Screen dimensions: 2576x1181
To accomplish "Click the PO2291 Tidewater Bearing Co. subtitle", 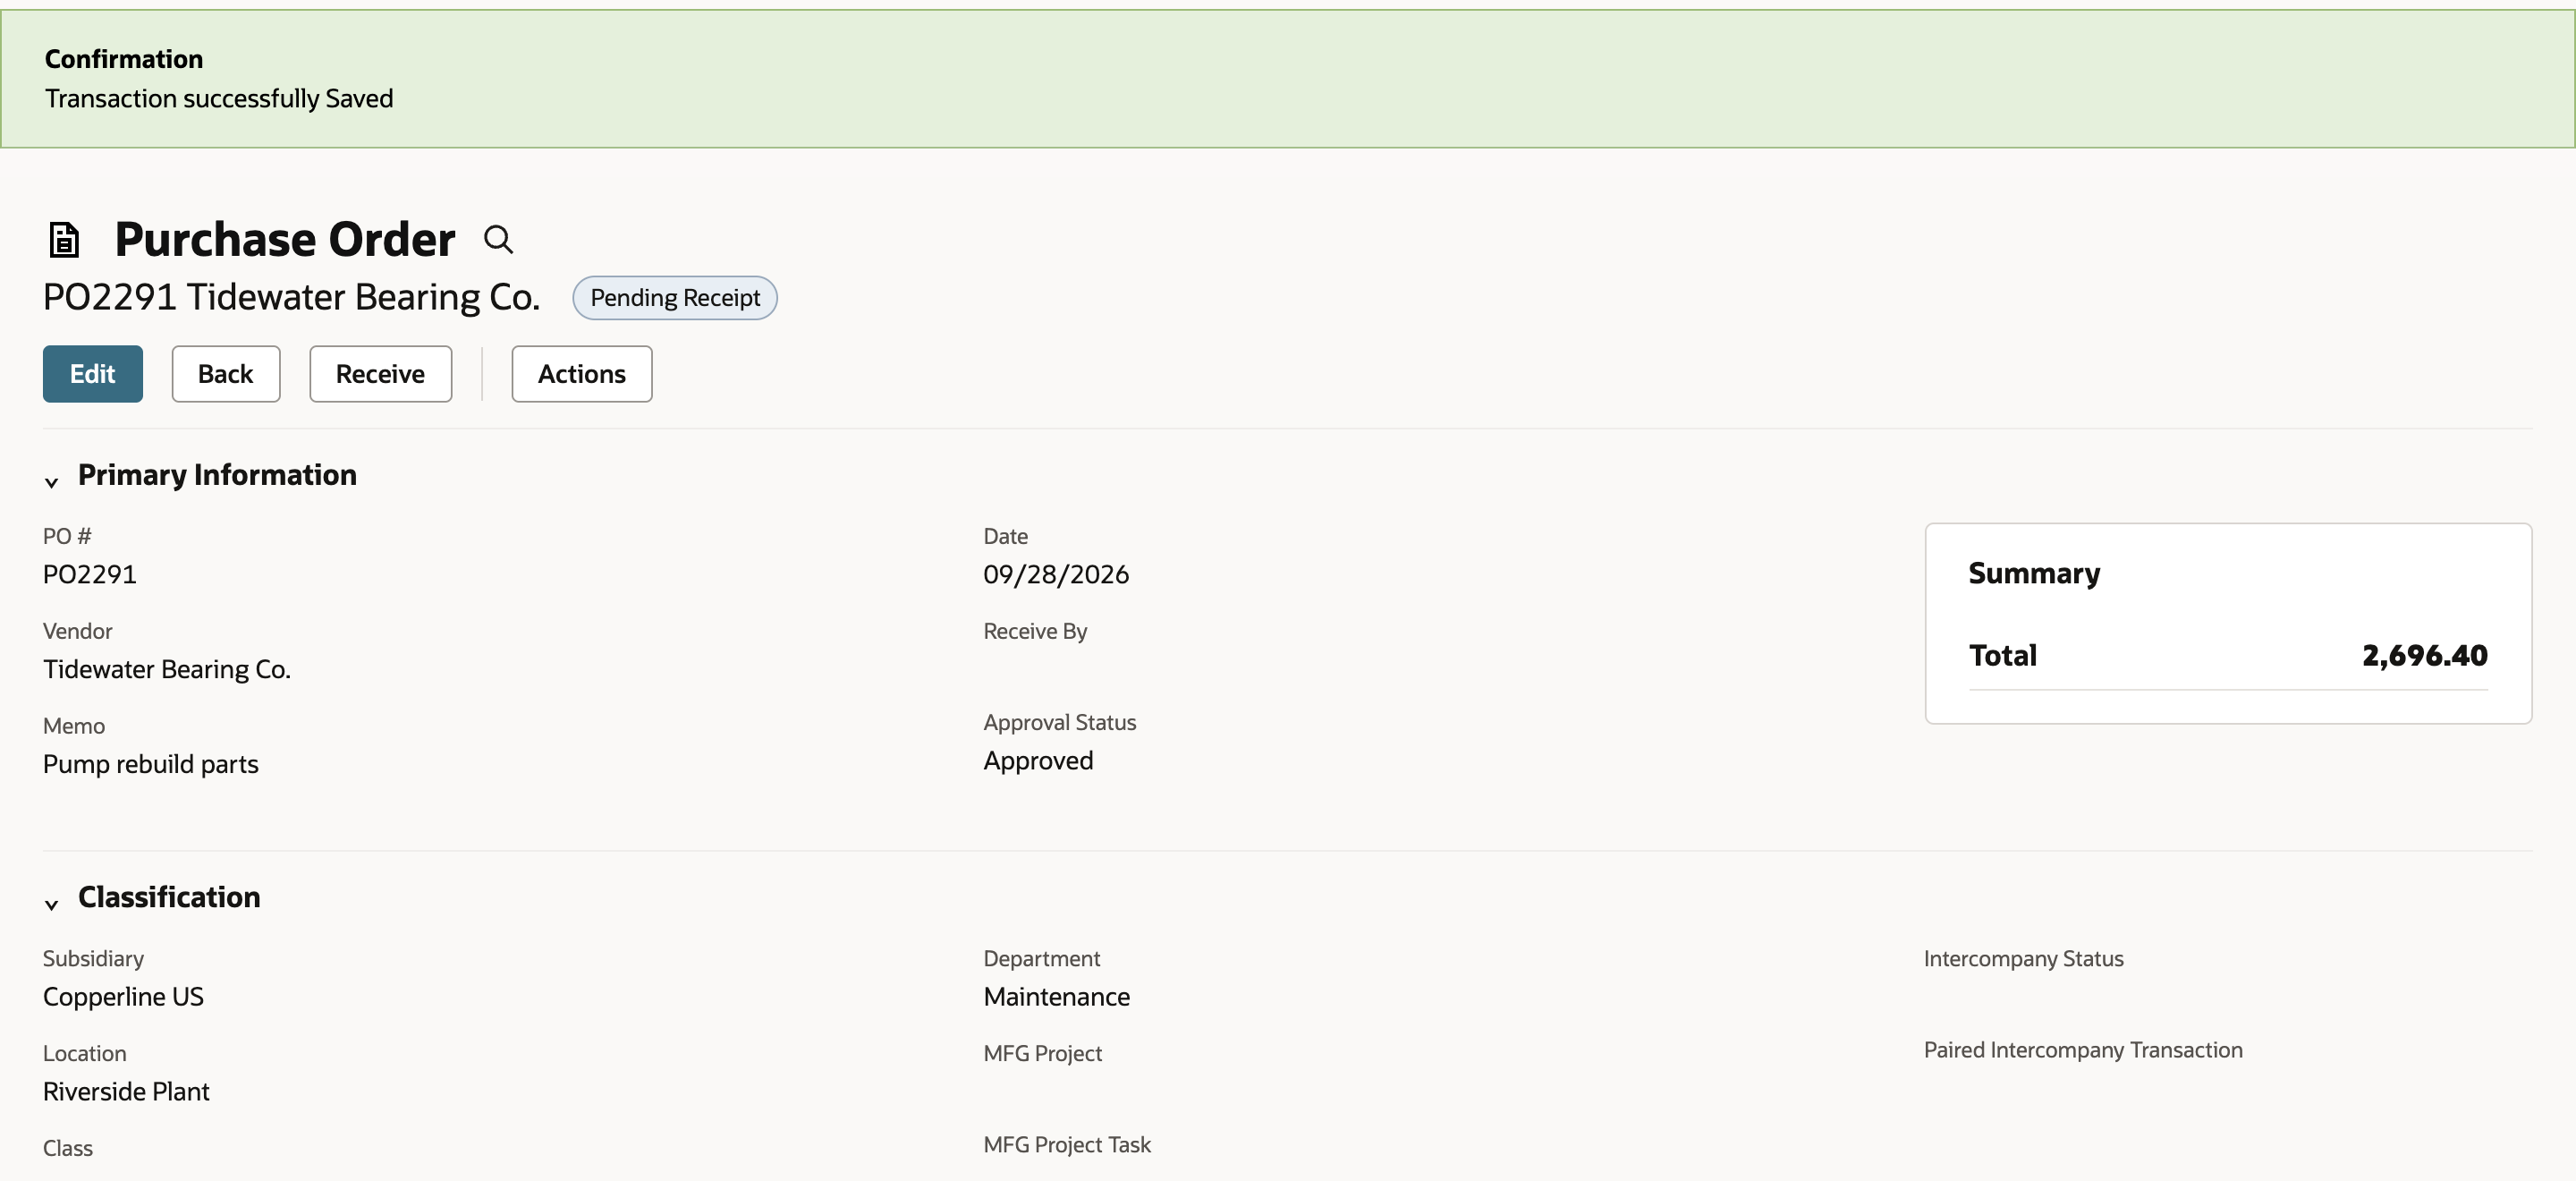I will [291, 298].
